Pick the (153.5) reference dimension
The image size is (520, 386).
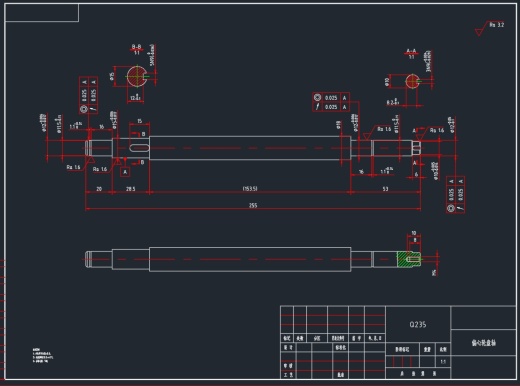point(250,189)
